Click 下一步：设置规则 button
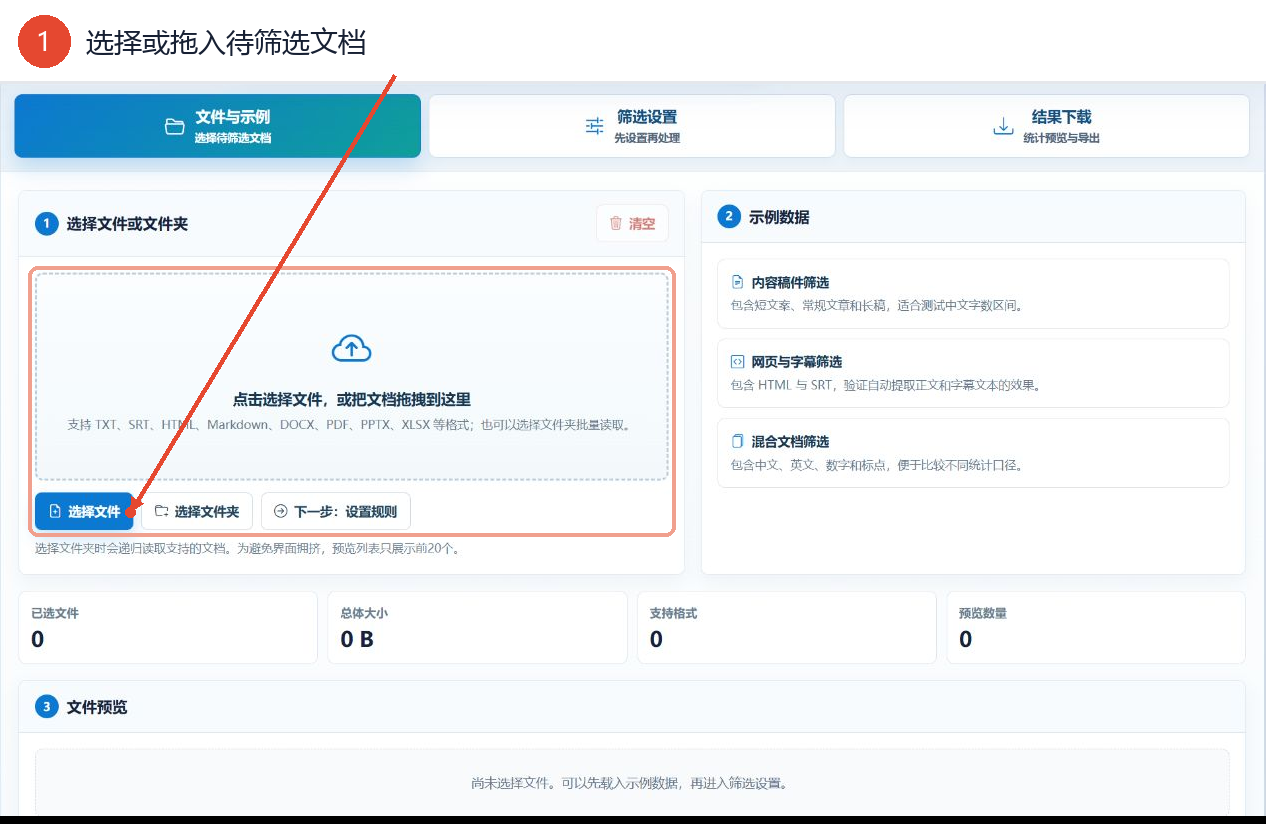Screen dimensions: 1266x824 click(336, 511)
